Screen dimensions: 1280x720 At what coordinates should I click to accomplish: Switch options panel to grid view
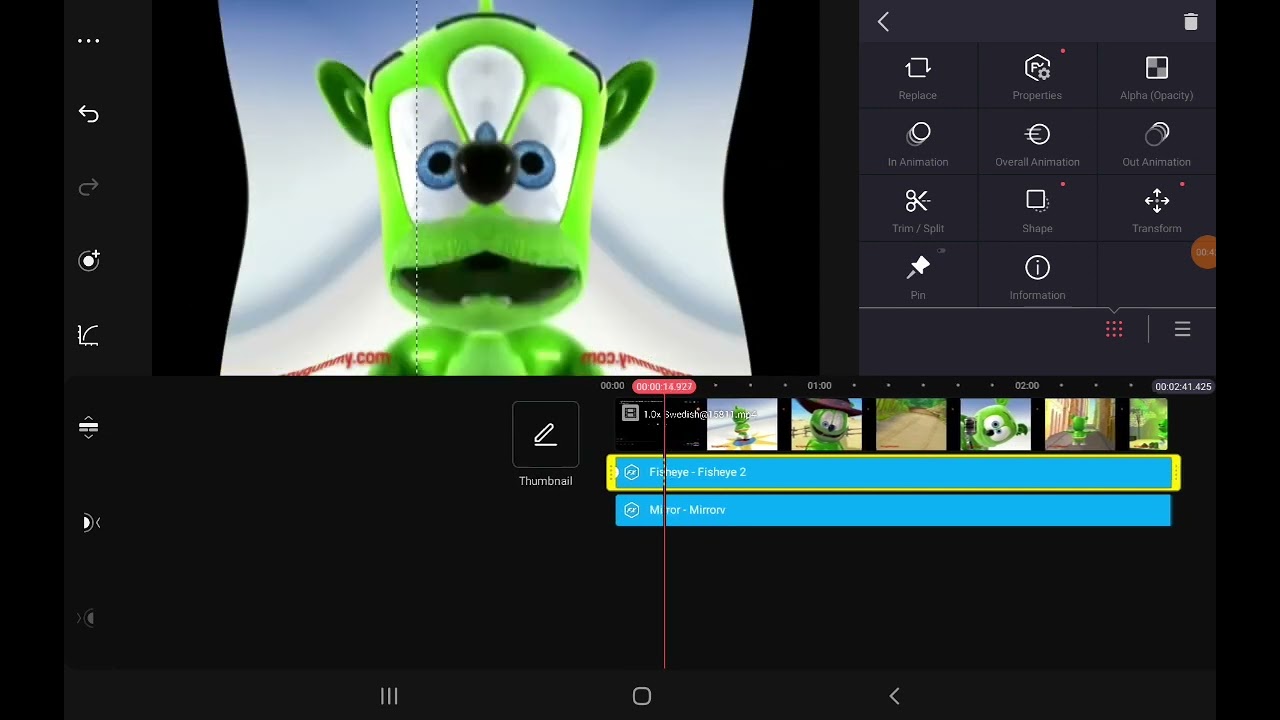pos(1114,329)
